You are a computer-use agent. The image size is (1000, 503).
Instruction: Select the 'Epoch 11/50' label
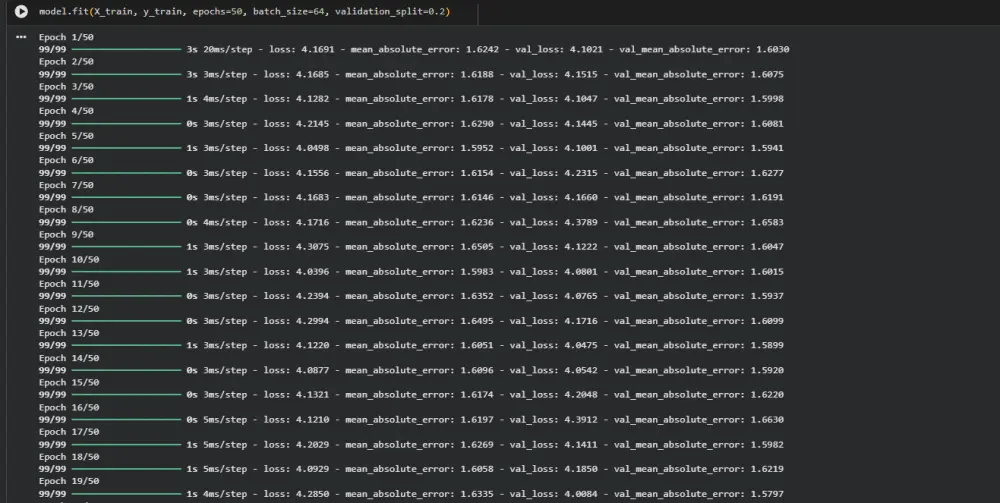pyautogui.click(x=69, y=284)
